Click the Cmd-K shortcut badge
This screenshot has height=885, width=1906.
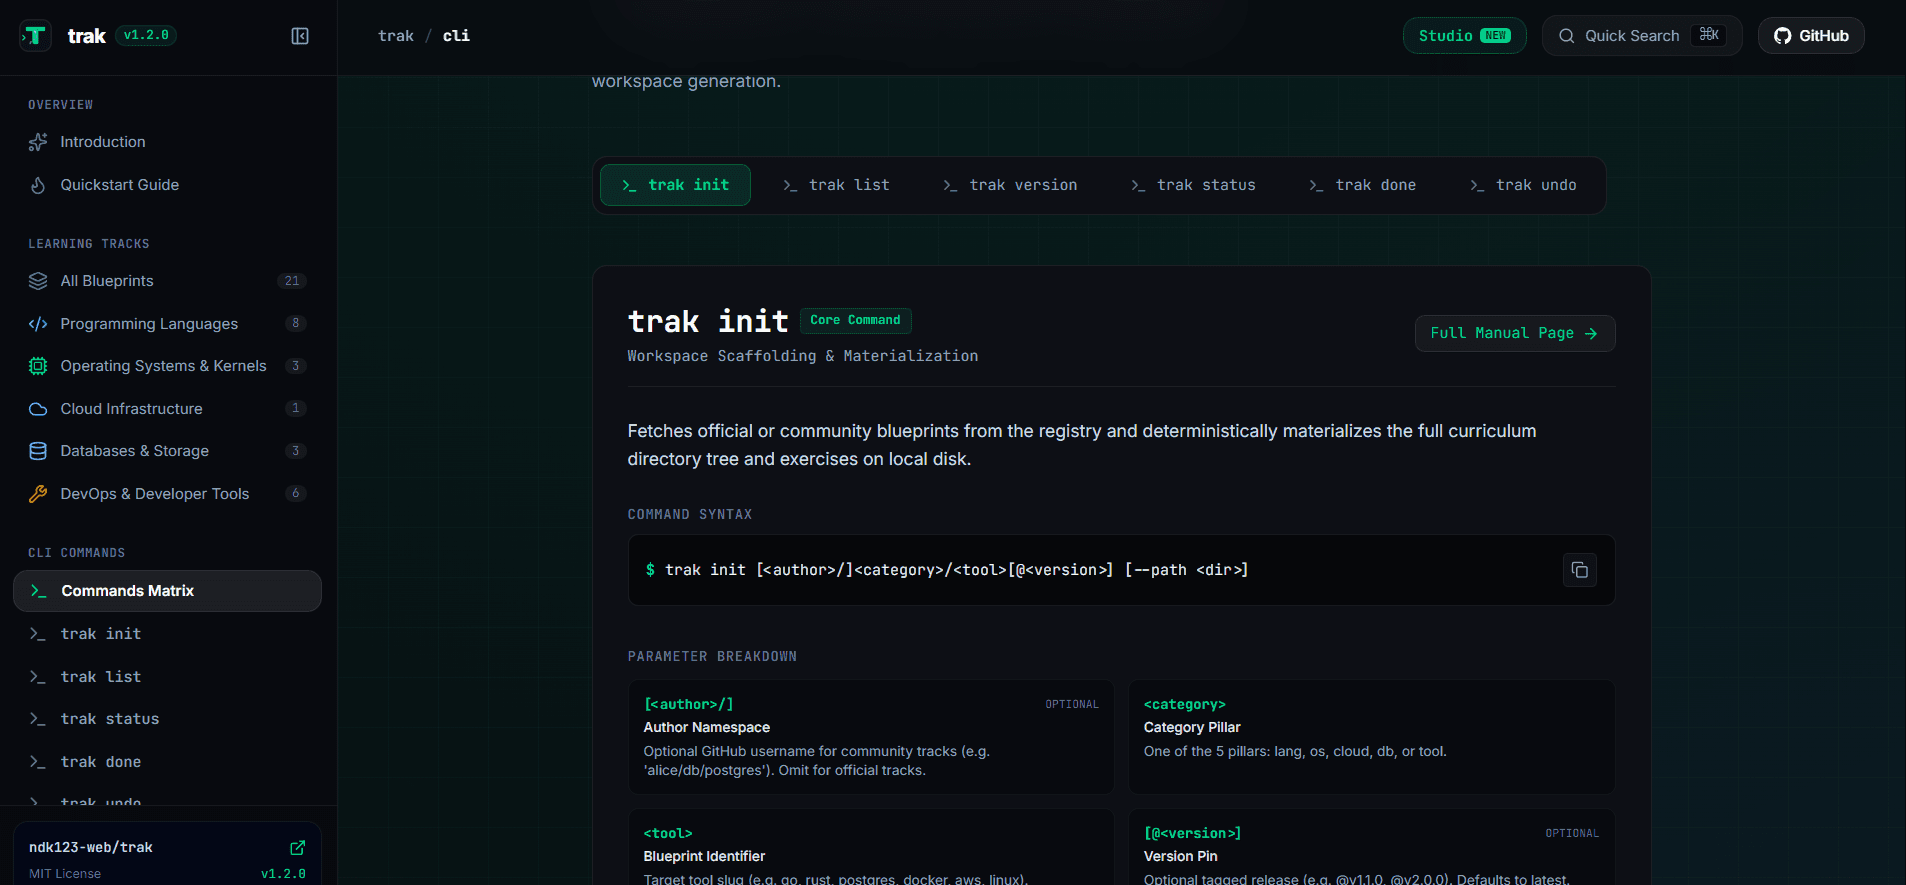click(x=1709, y=35)
